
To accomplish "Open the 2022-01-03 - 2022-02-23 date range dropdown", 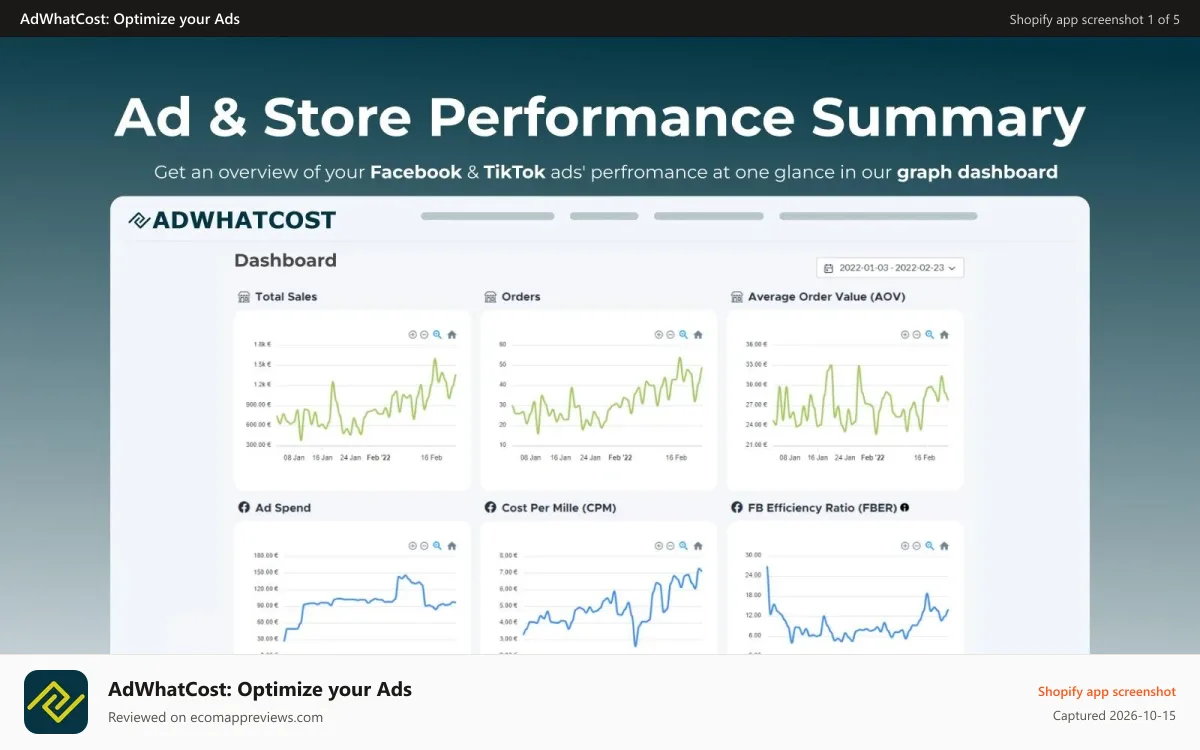I will [890, 268].
